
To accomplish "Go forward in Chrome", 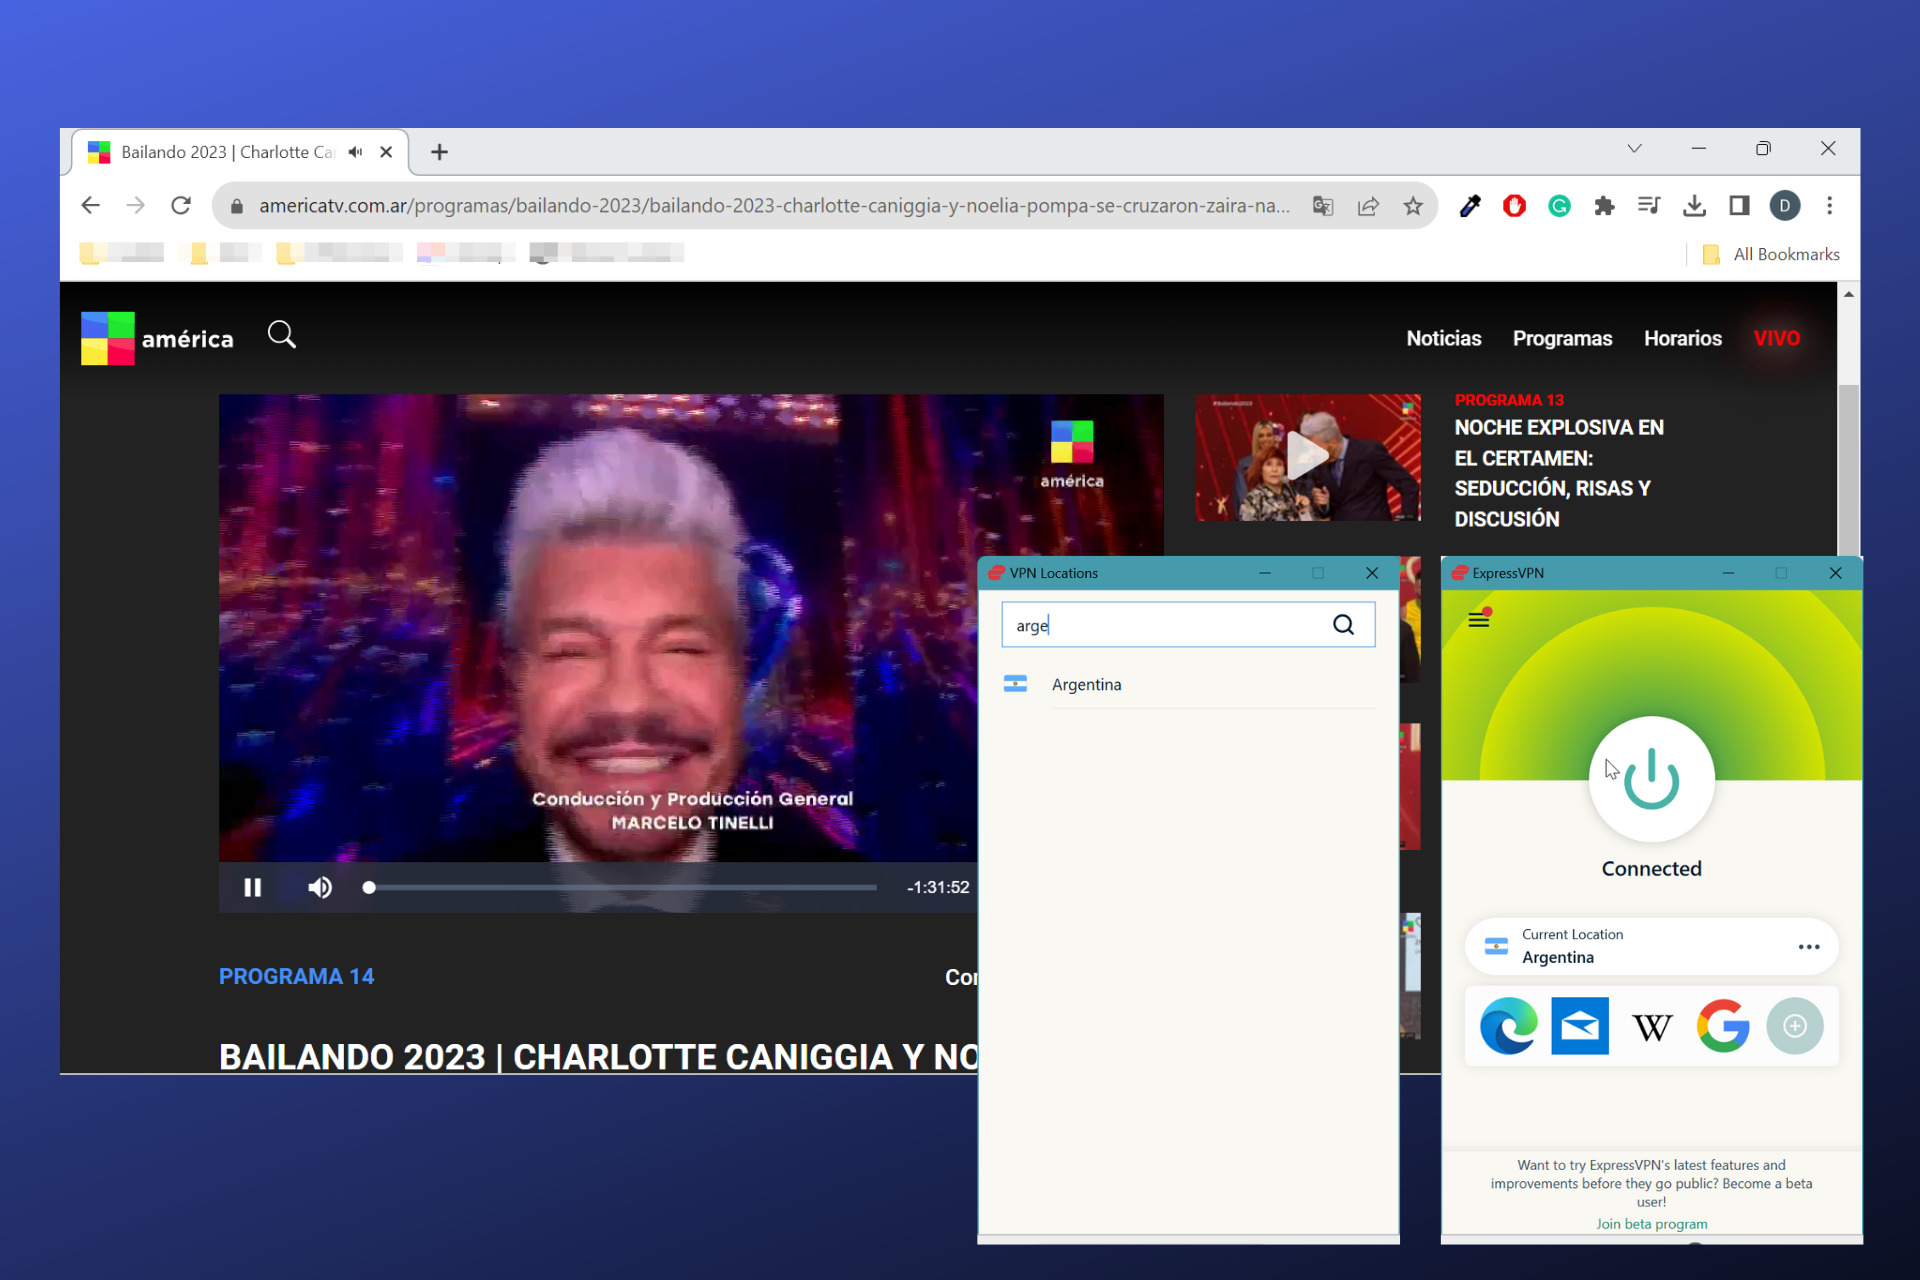I will pos(135,206).
